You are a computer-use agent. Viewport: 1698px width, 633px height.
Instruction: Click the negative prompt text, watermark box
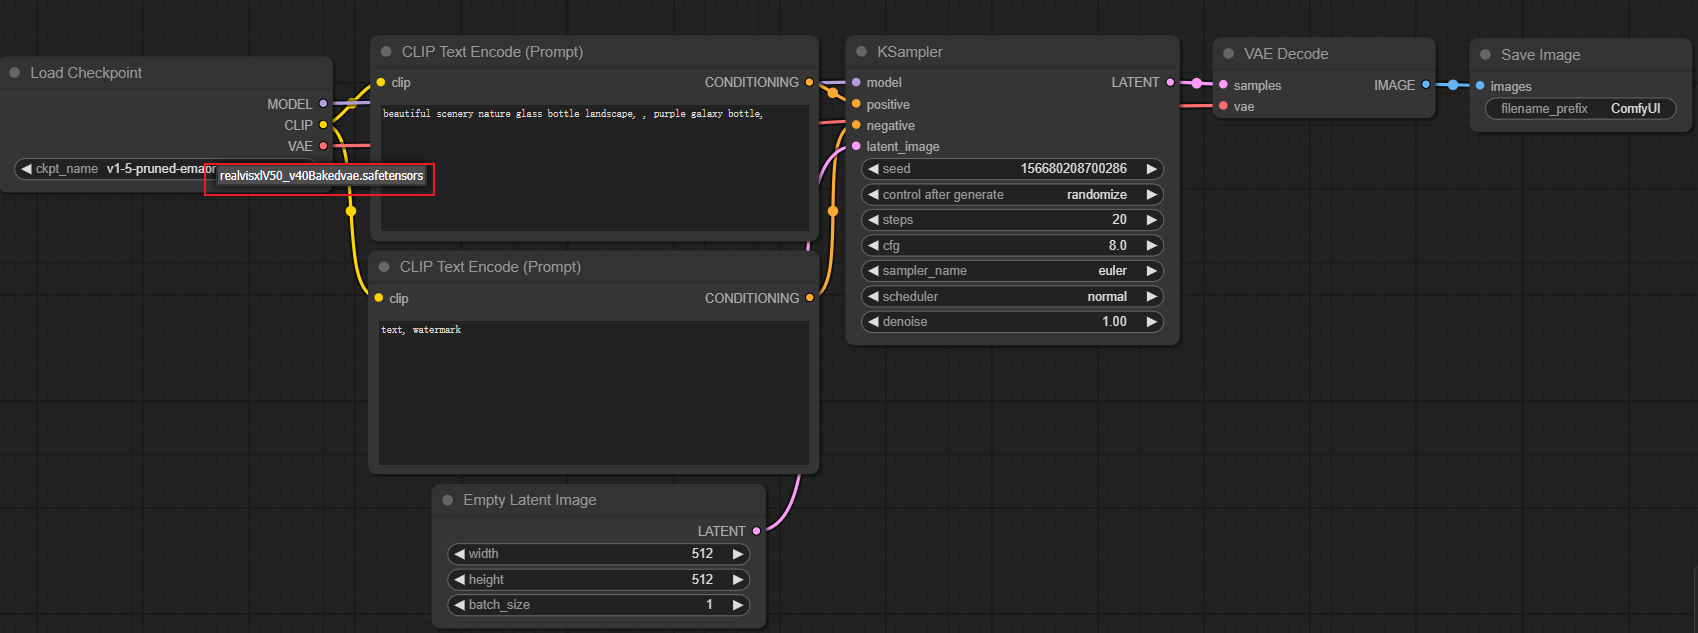593,392
